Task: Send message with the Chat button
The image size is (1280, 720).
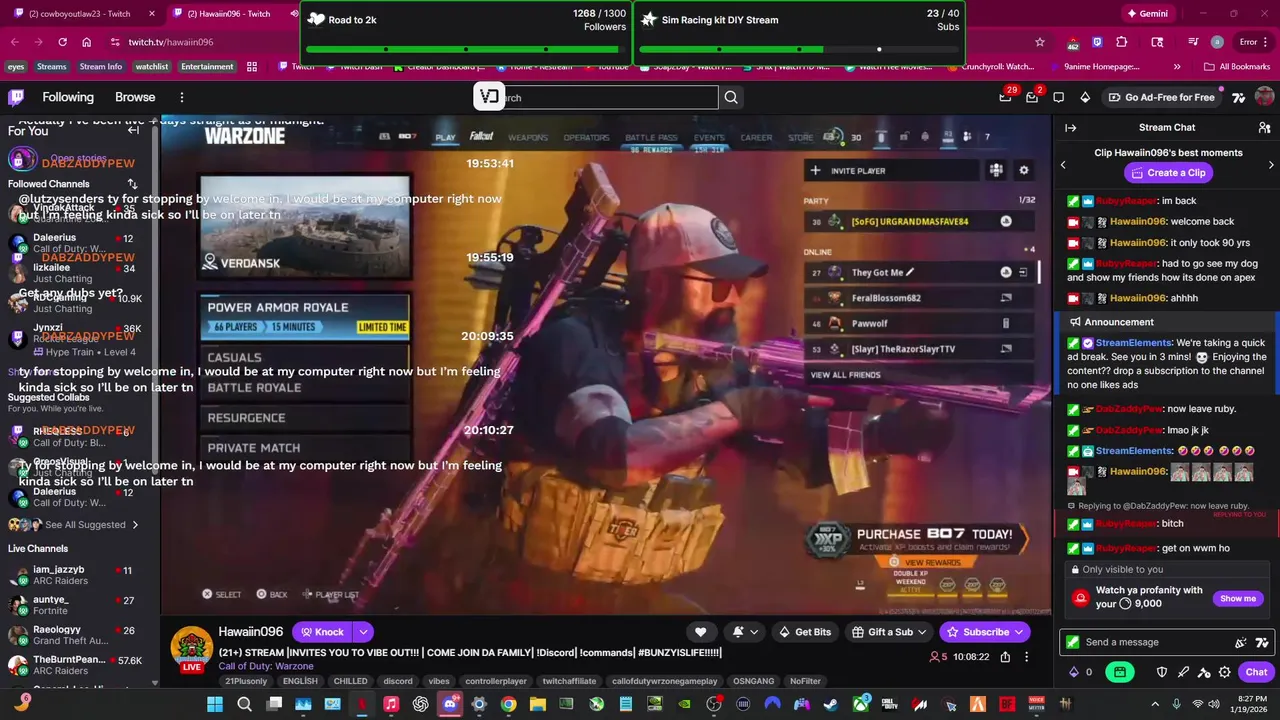Action: (1256, 672)
